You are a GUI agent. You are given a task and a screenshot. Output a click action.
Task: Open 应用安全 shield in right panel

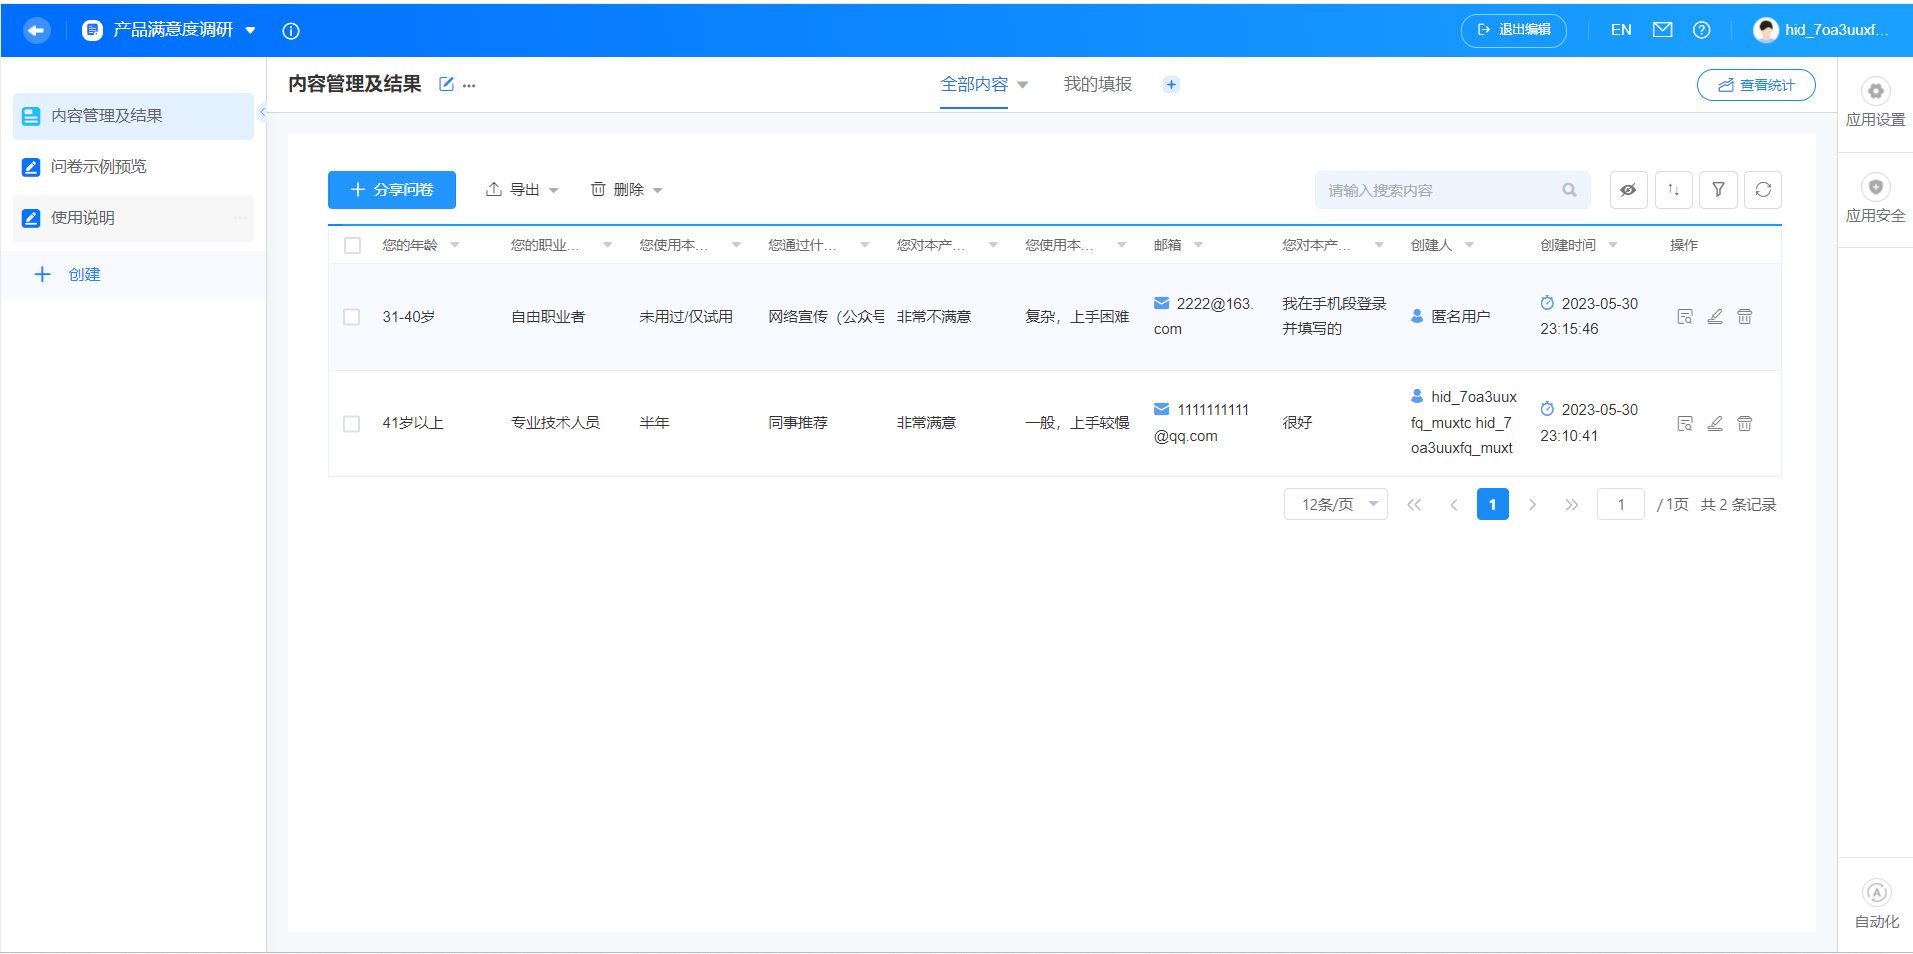[x=1876, y=200]
